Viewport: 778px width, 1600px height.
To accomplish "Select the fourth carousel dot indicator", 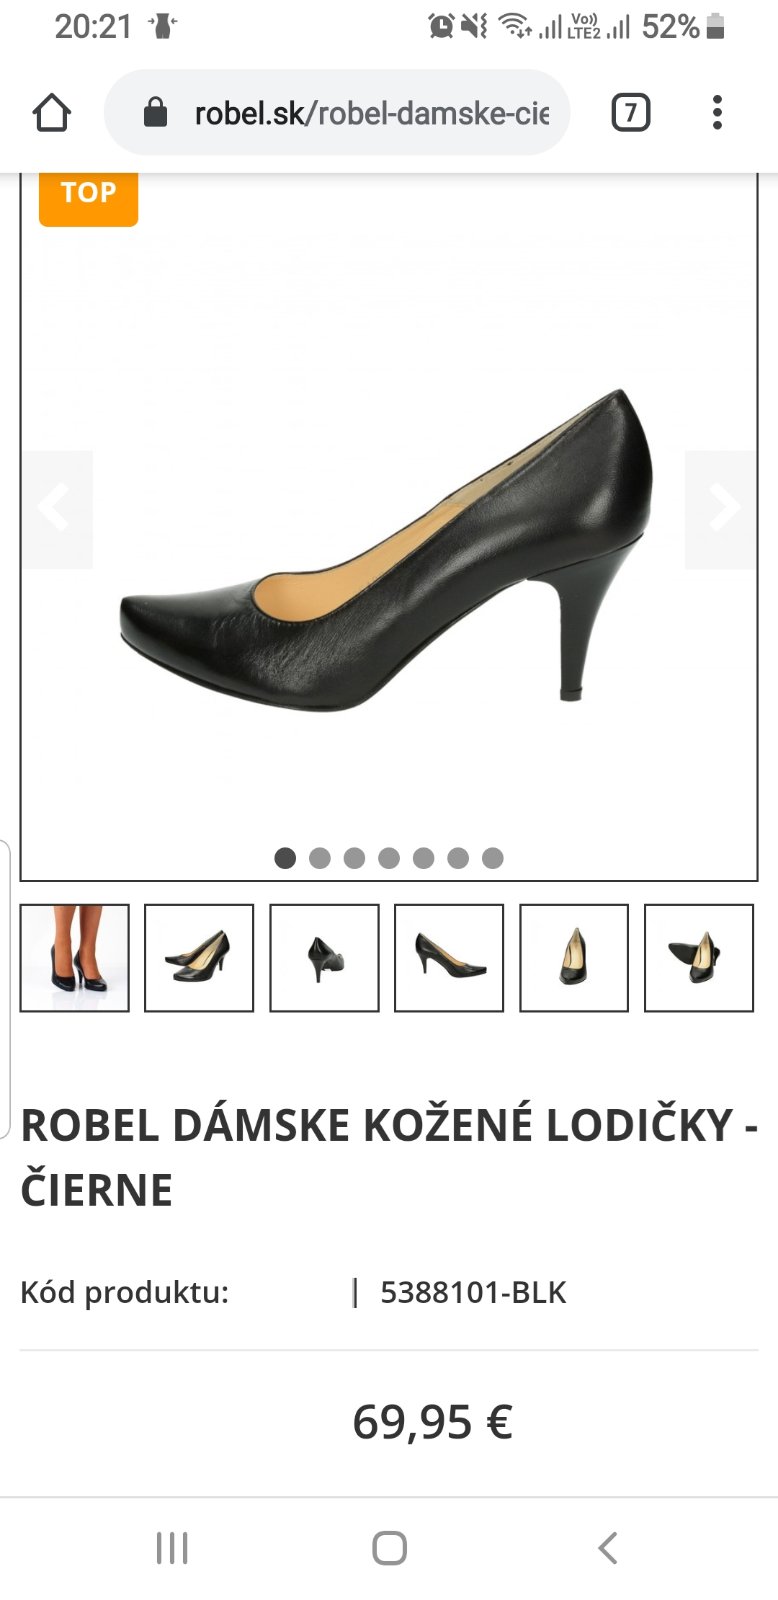I will (x=389, y=858).
